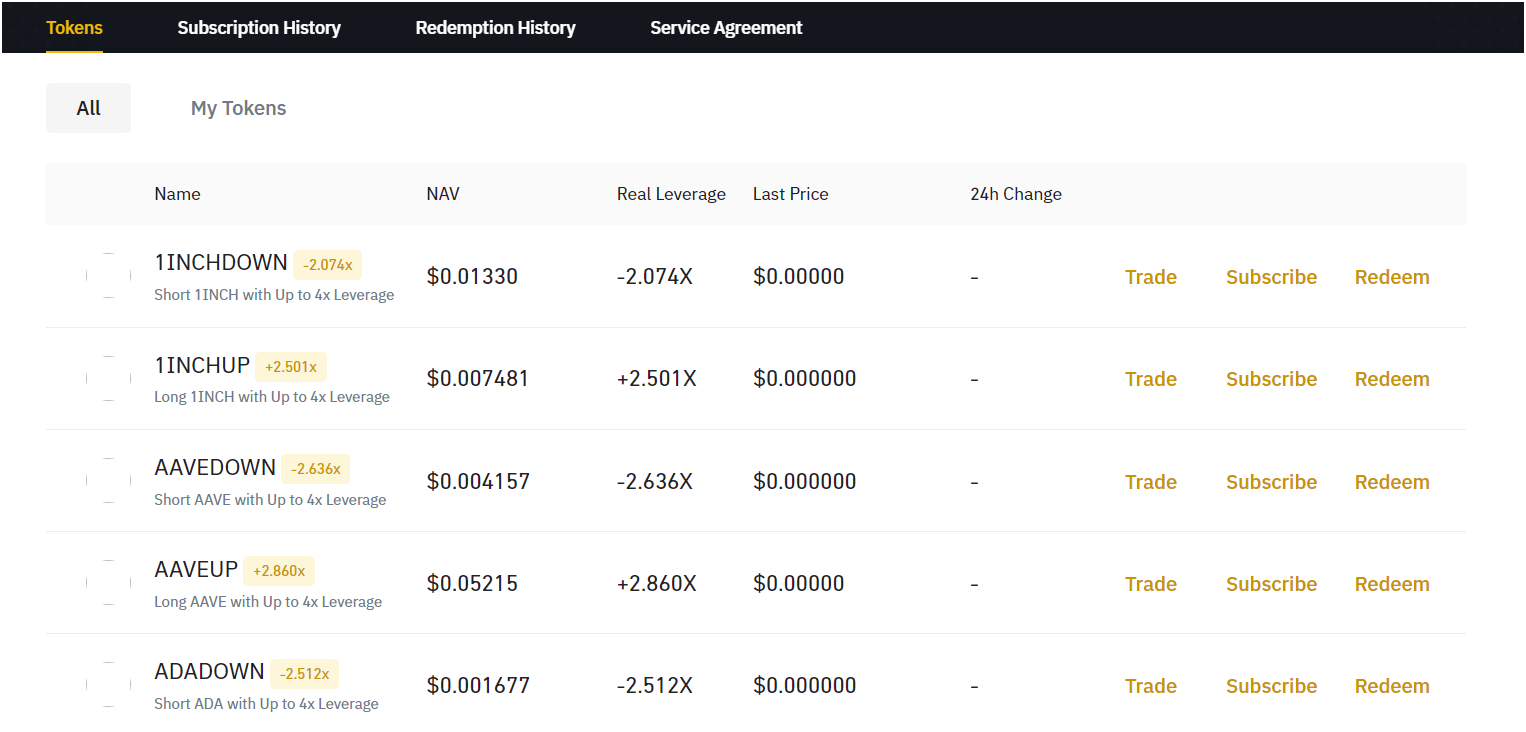The width and height of the screenshot is (1526, 732).
Task: Trade the 1INCHDOWN token
Action: pyautogui.click(x=1150, y=277)
